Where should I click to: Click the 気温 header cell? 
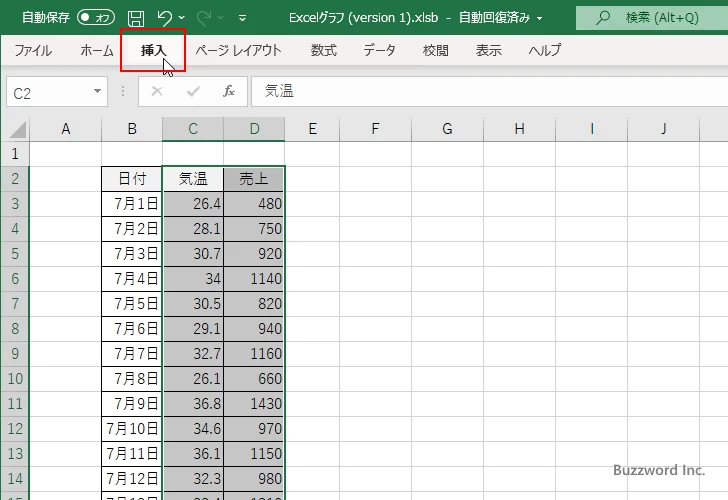[193, 179]
